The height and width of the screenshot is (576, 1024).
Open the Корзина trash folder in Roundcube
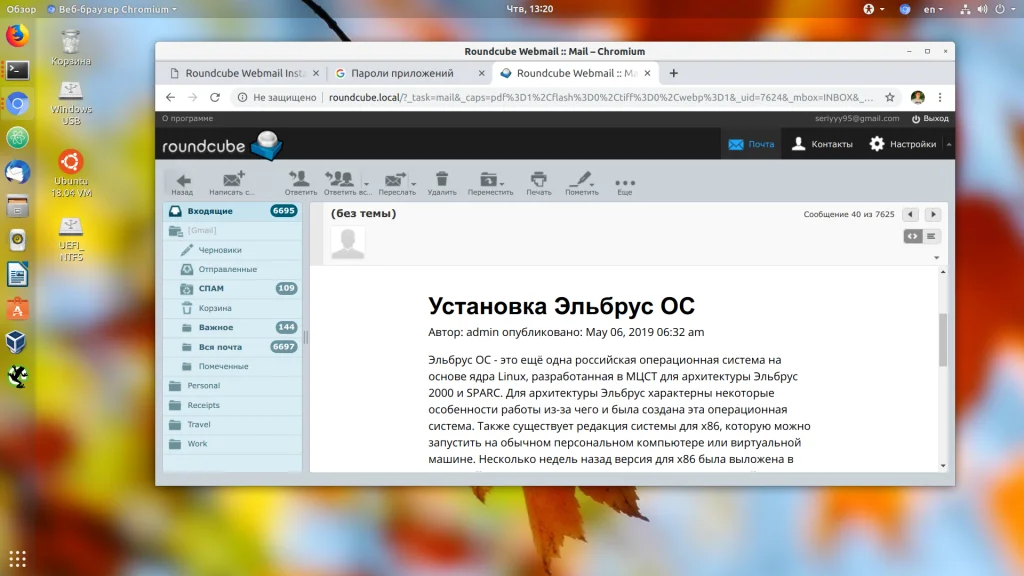[232, 308]
